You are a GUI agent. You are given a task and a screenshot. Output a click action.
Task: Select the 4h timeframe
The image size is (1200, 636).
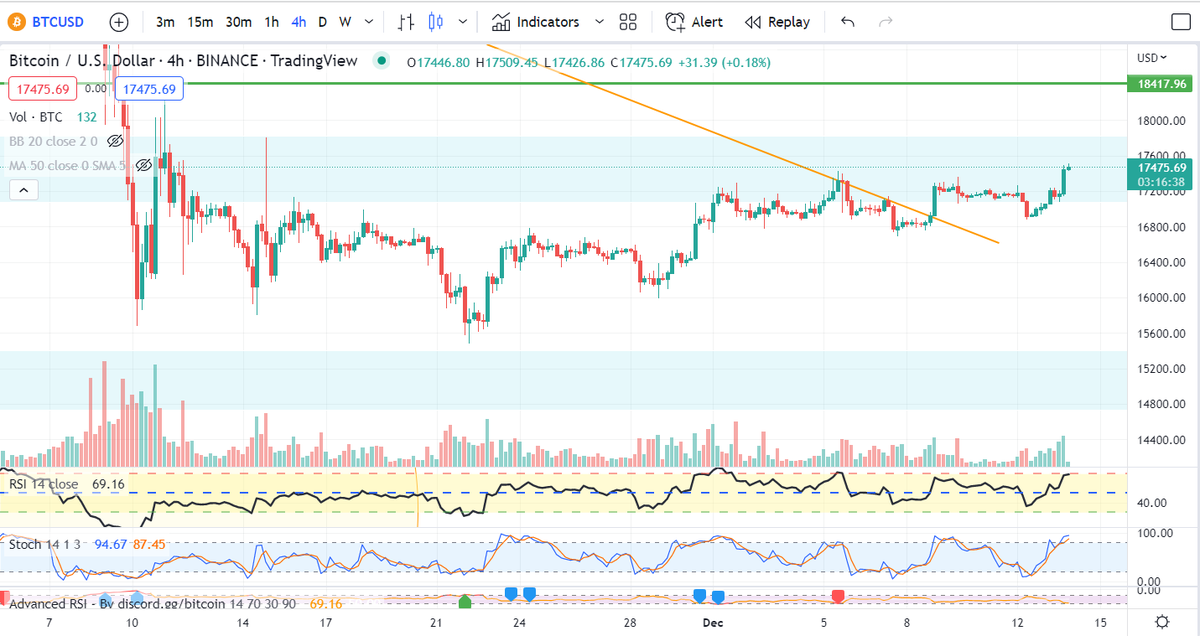point(299,21)
